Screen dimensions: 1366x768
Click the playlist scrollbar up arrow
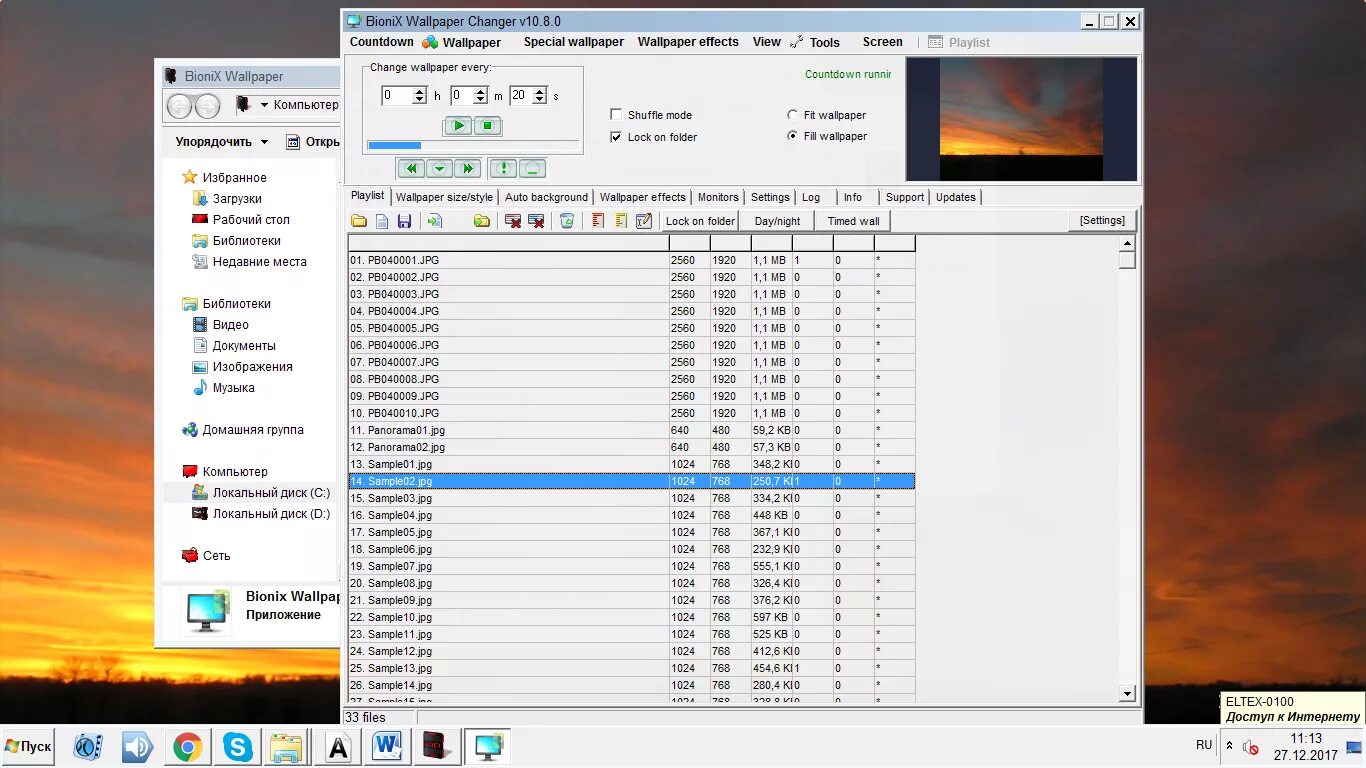click(x=1127, y=244)
